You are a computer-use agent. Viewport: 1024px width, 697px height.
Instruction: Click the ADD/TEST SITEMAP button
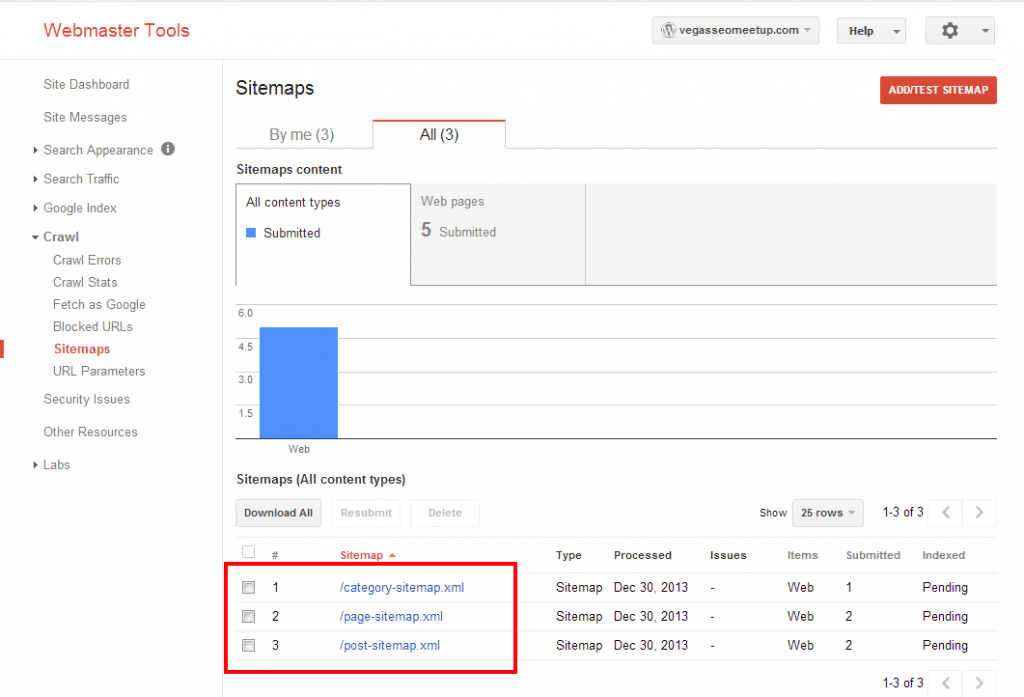point(938,90)
